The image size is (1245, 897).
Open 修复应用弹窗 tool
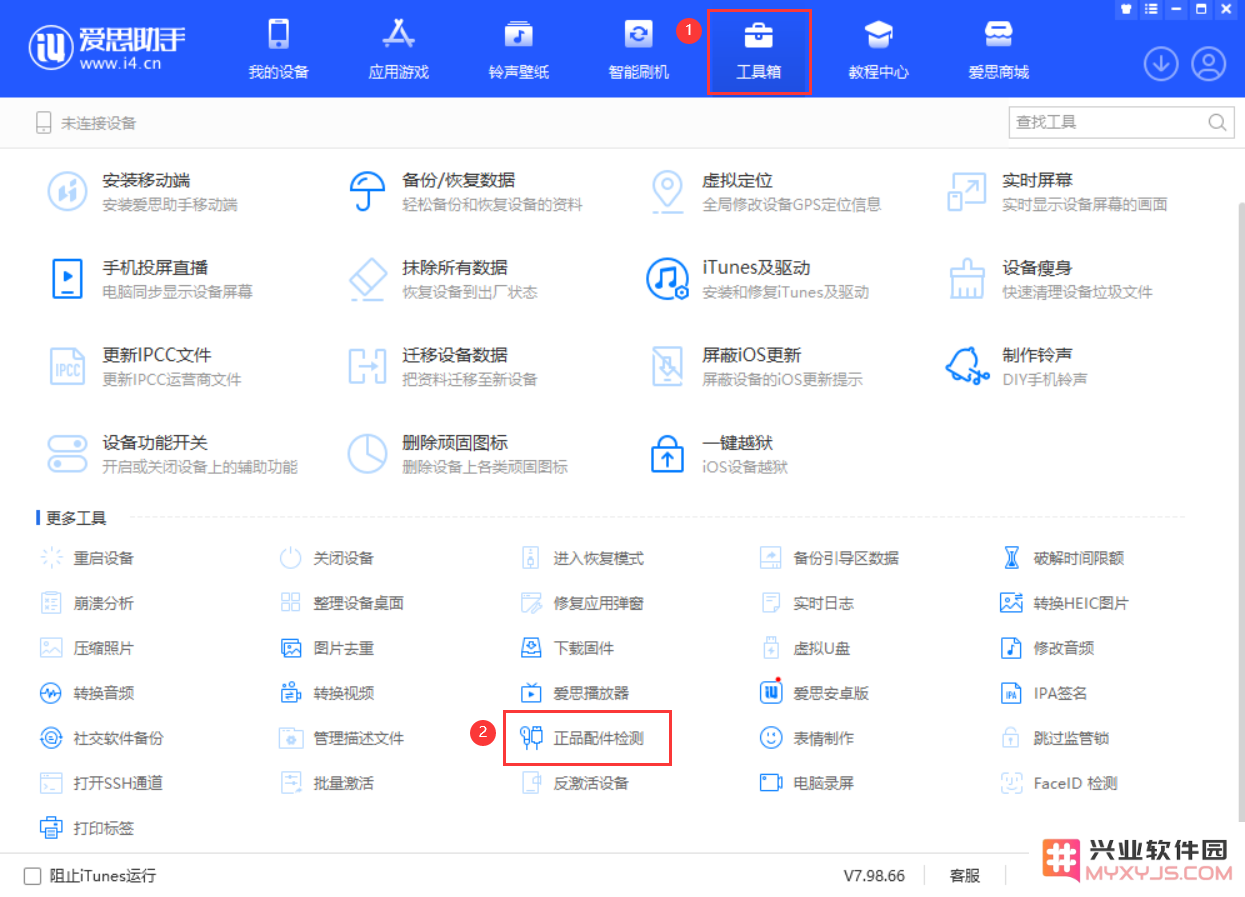tap(582, 603)
